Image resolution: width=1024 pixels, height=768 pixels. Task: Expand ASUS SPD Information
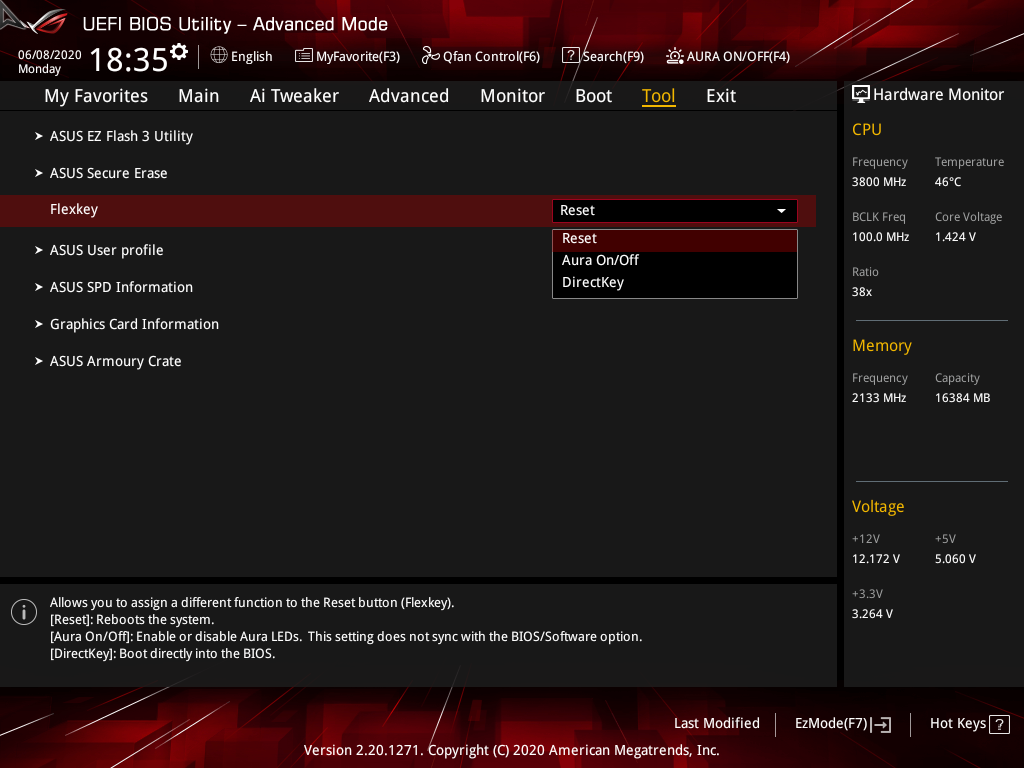pos(121,287)
